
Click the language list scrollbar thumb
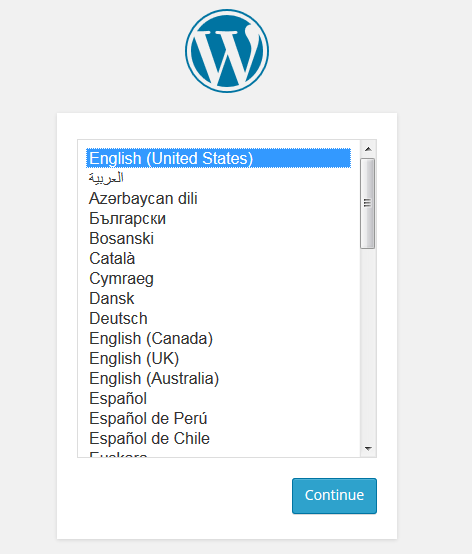coord(368,204)
